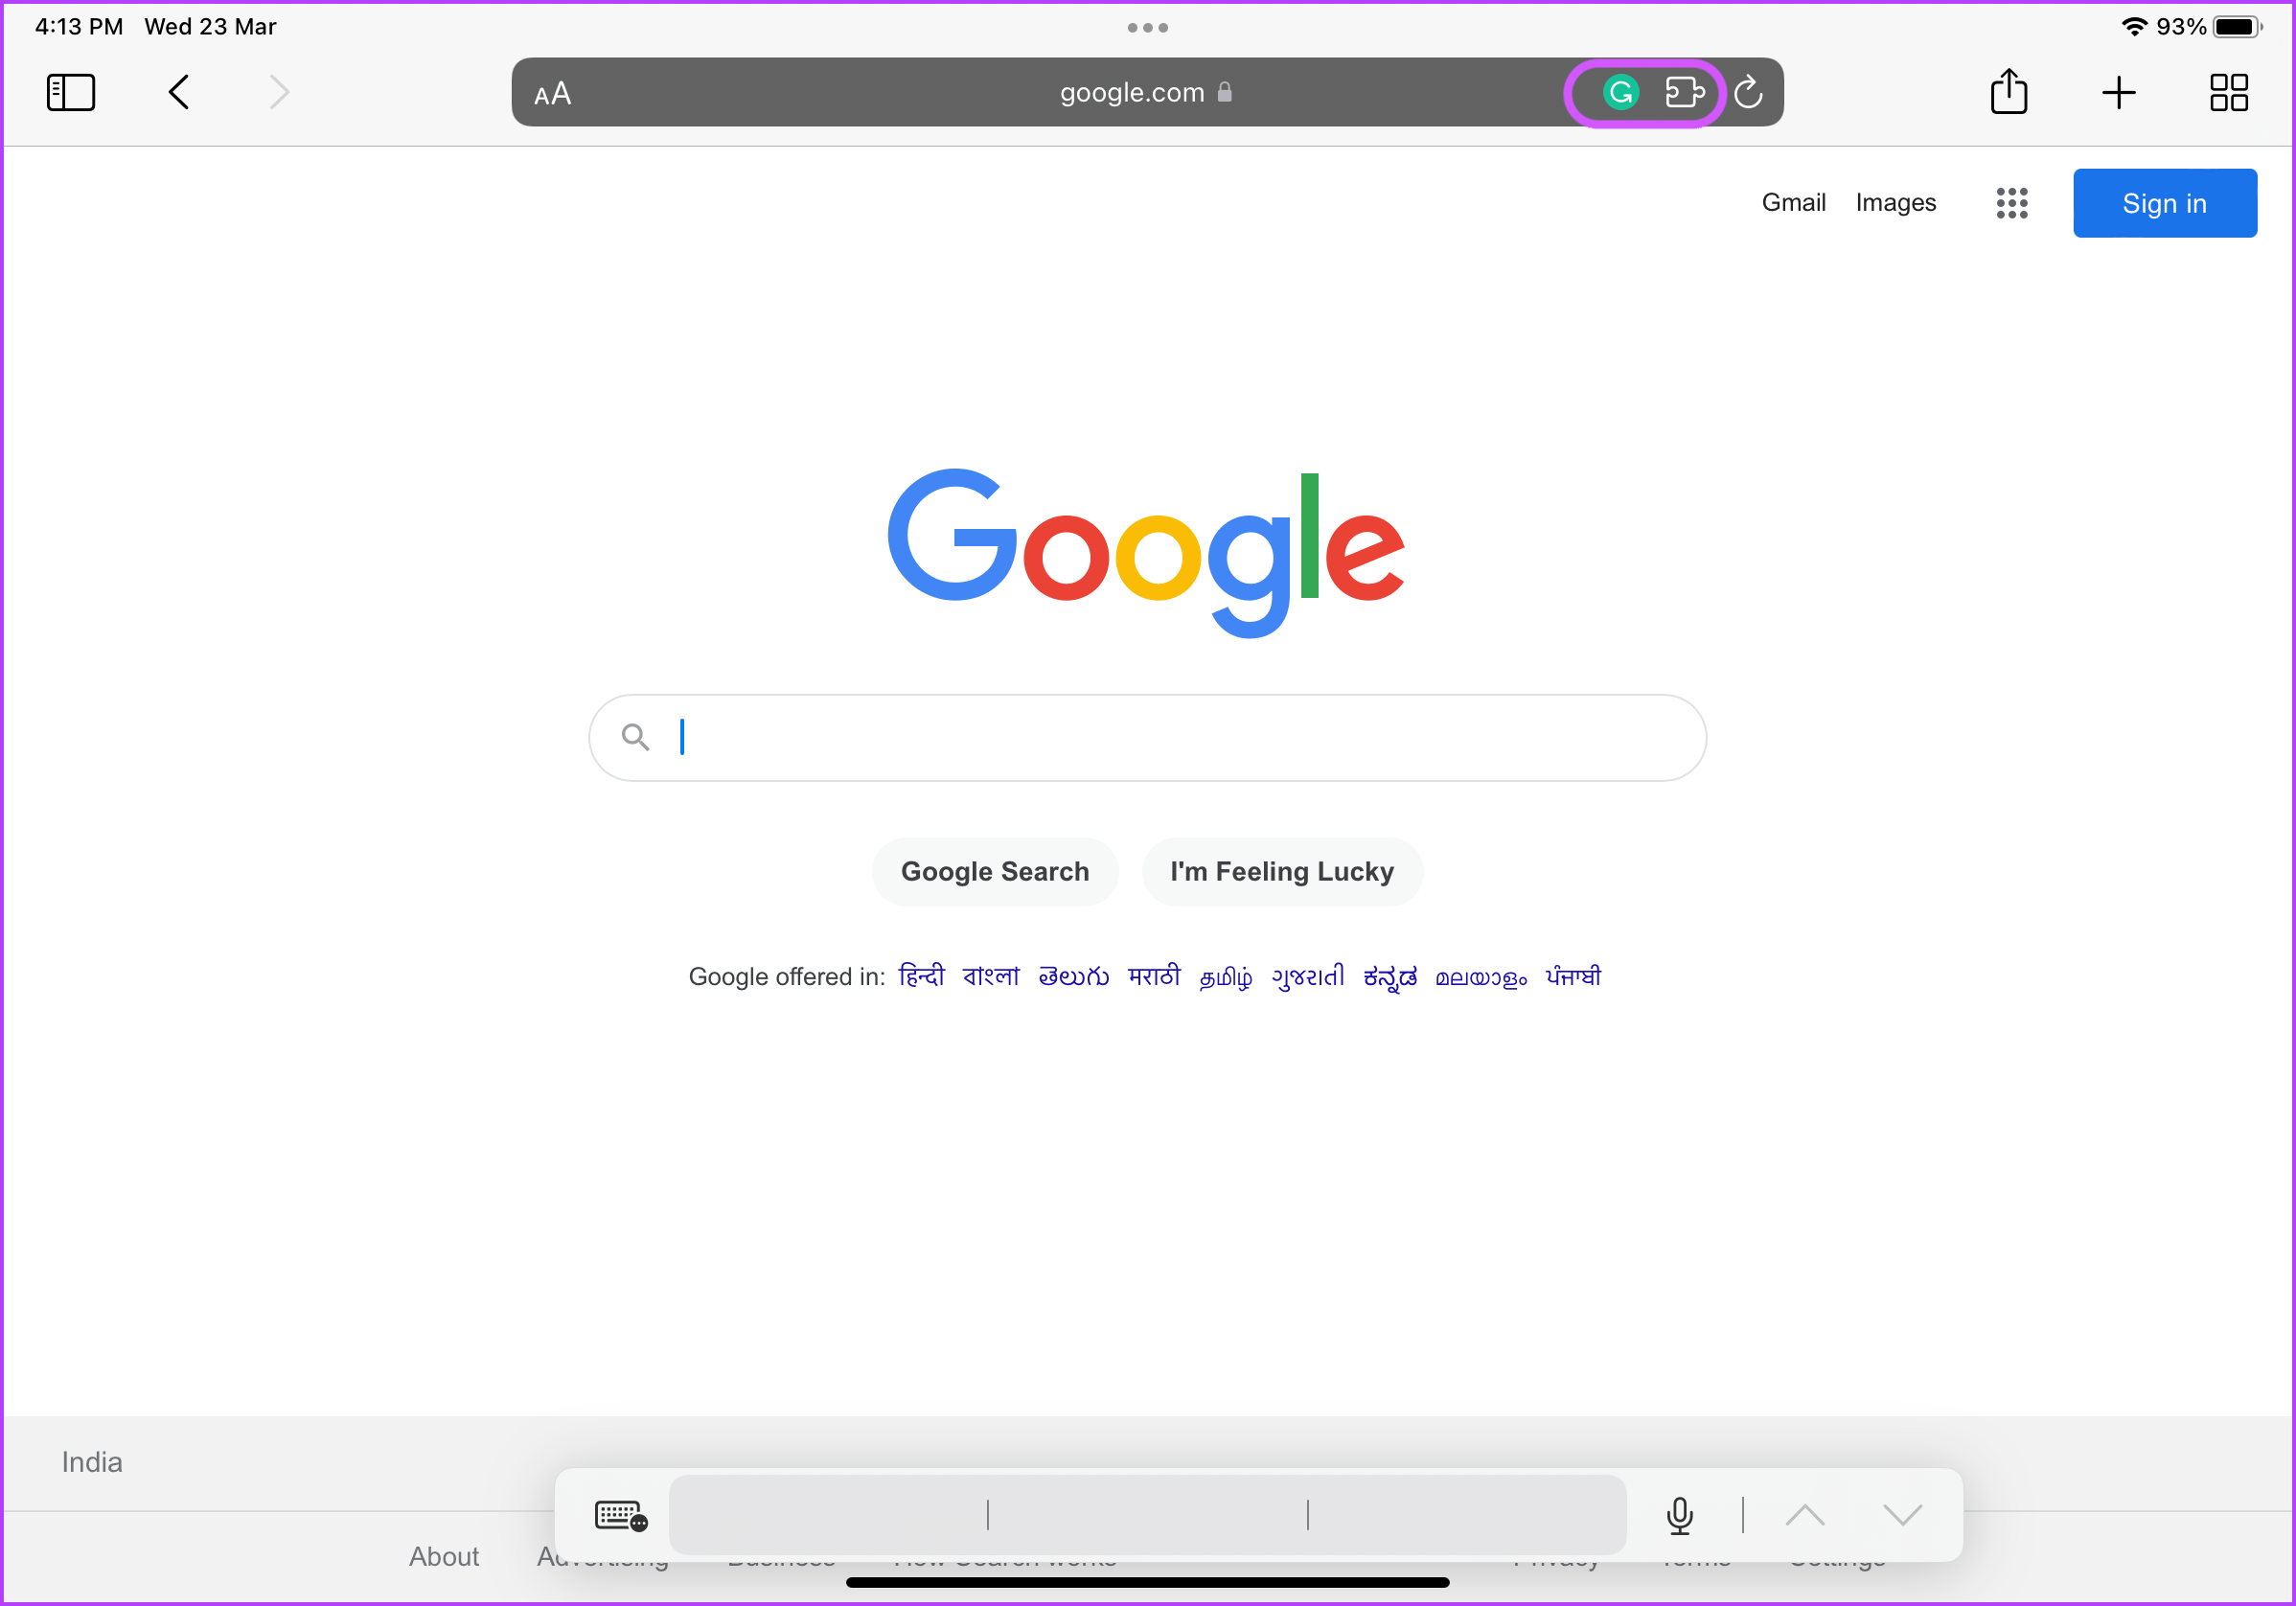
Task: Jump to the next form field
Action: (x=1902, y=1515)
